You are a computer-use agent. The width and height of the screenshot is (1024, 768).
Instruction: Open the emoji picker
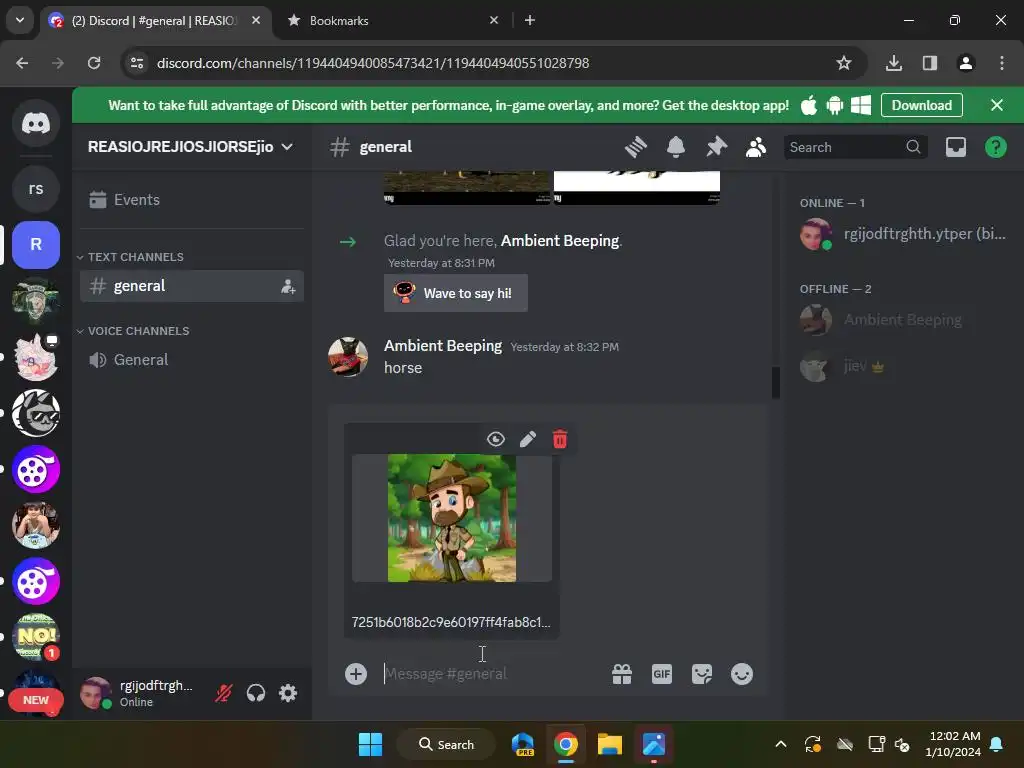coord(742,674)
